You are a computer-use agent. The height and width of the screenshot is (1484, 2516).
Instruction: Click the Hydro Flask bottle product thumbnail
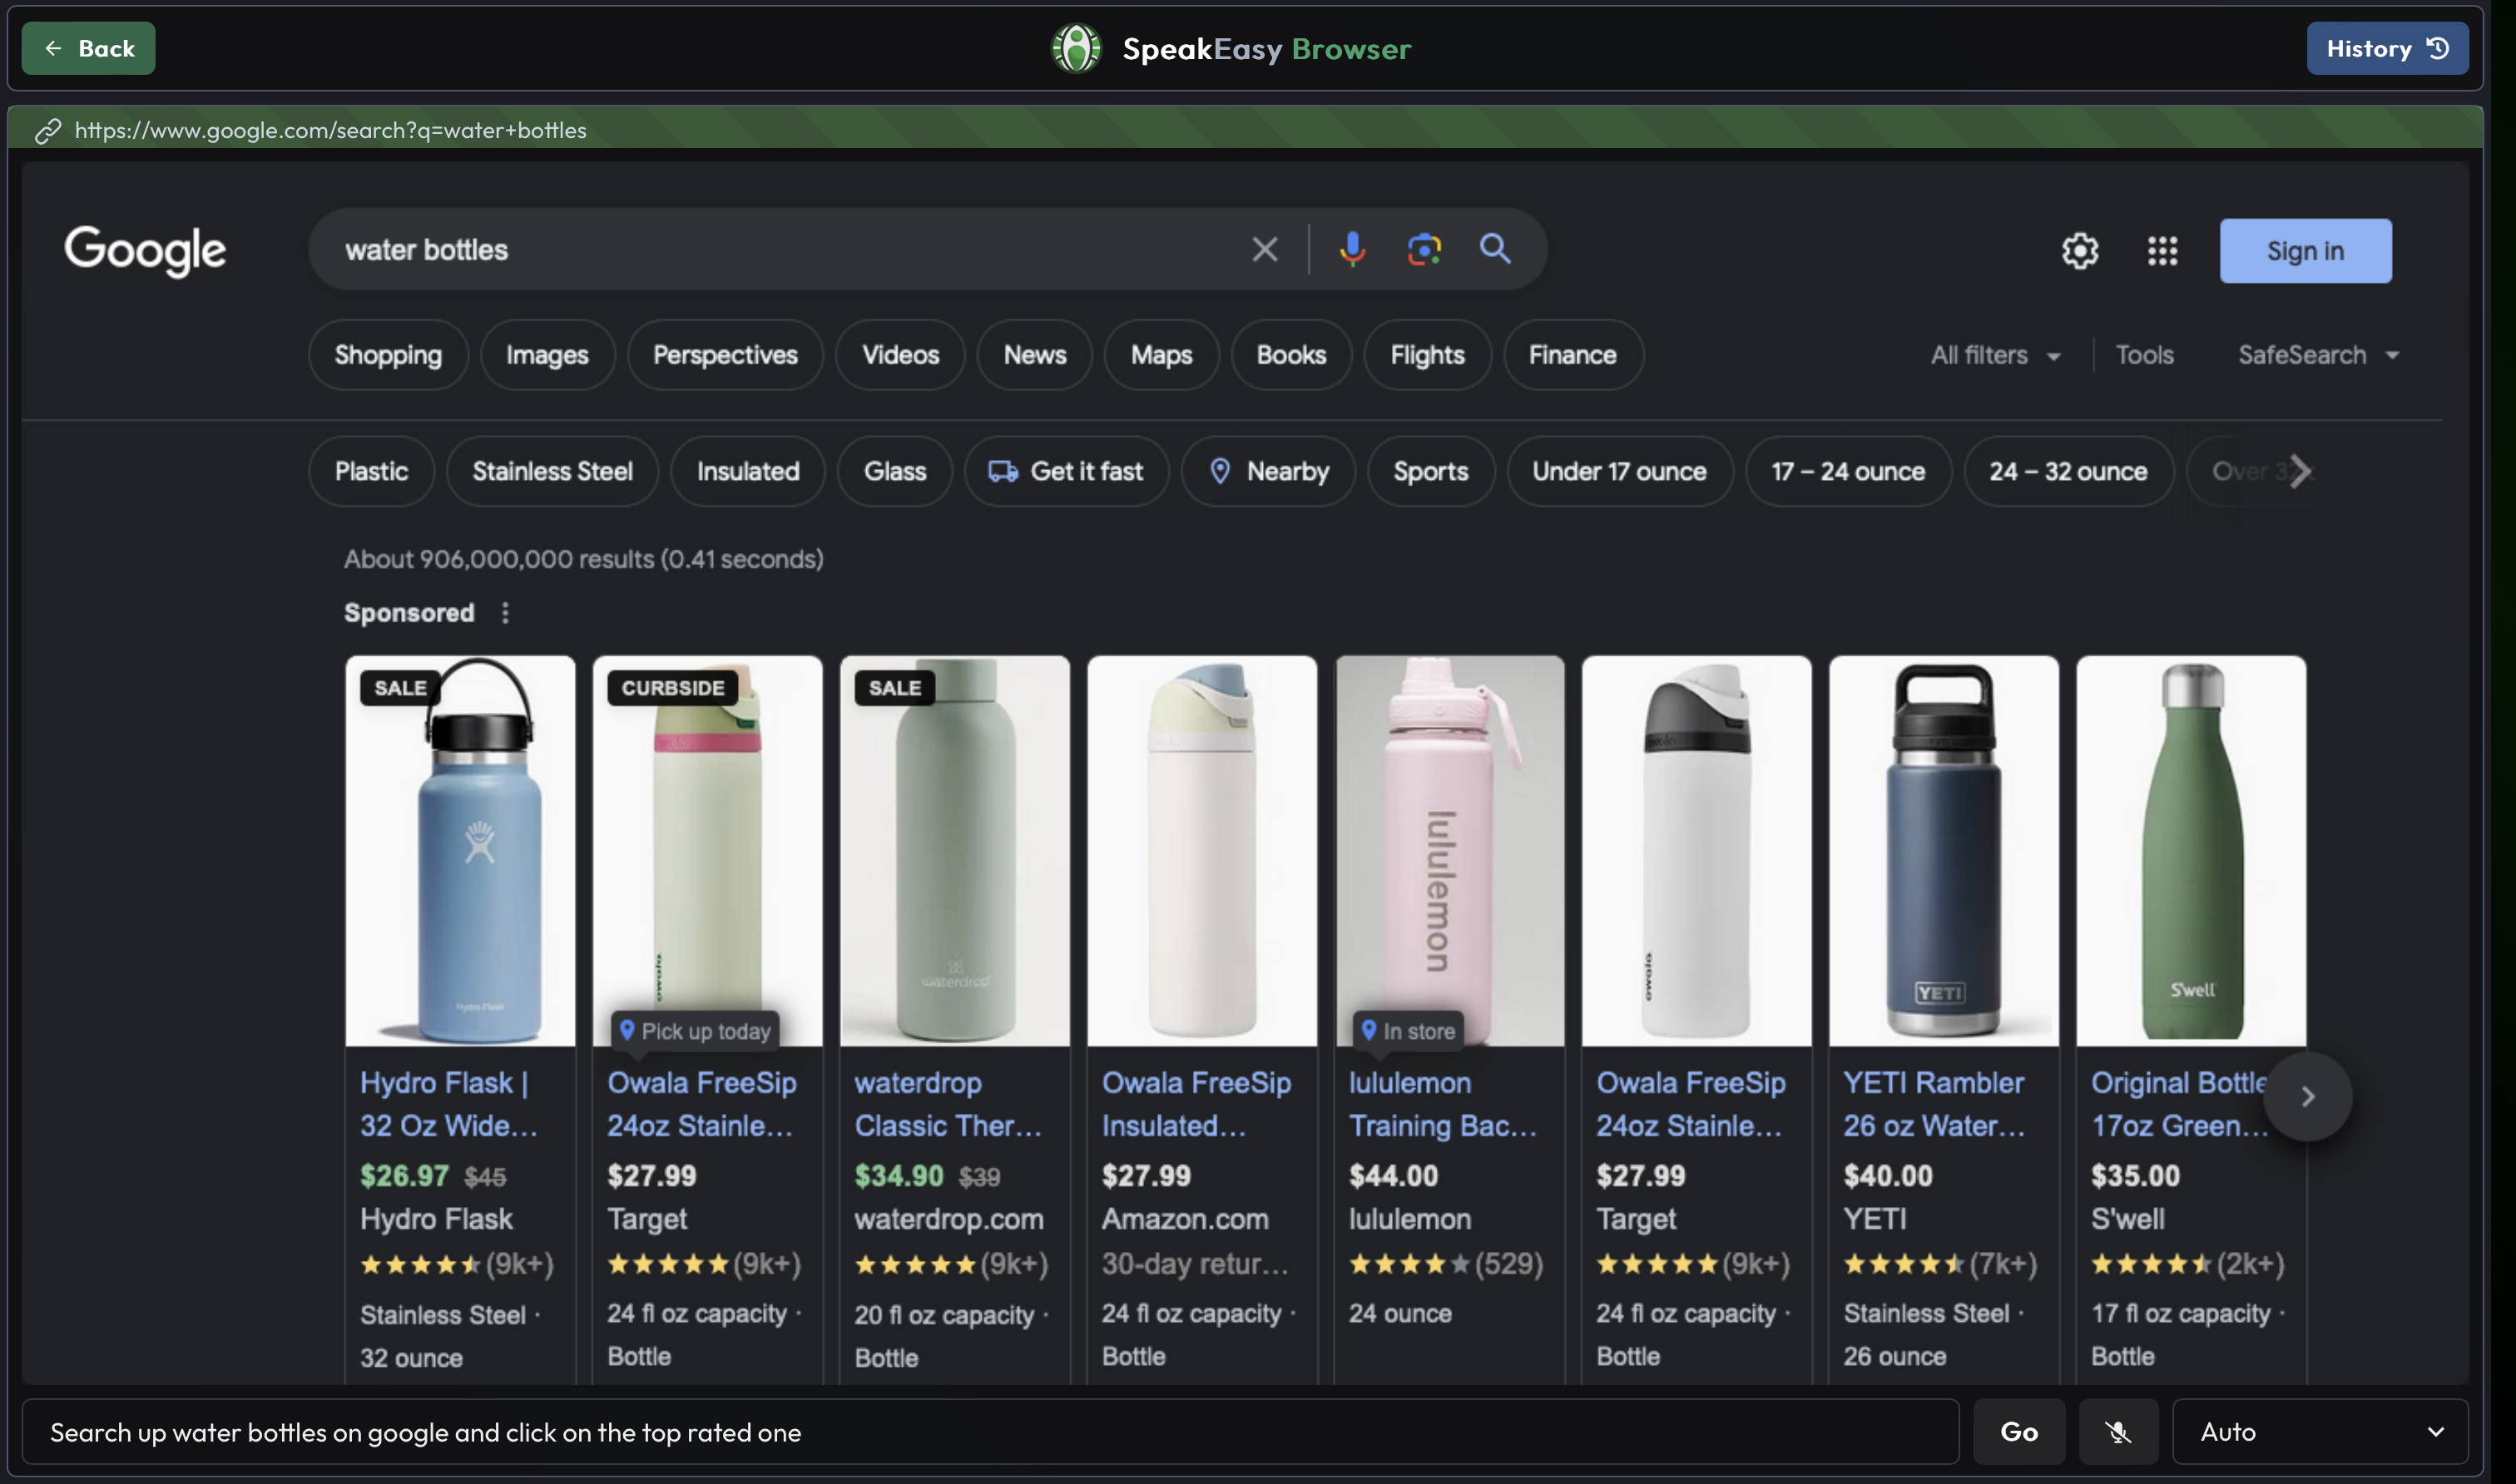(x=460, y=850)
